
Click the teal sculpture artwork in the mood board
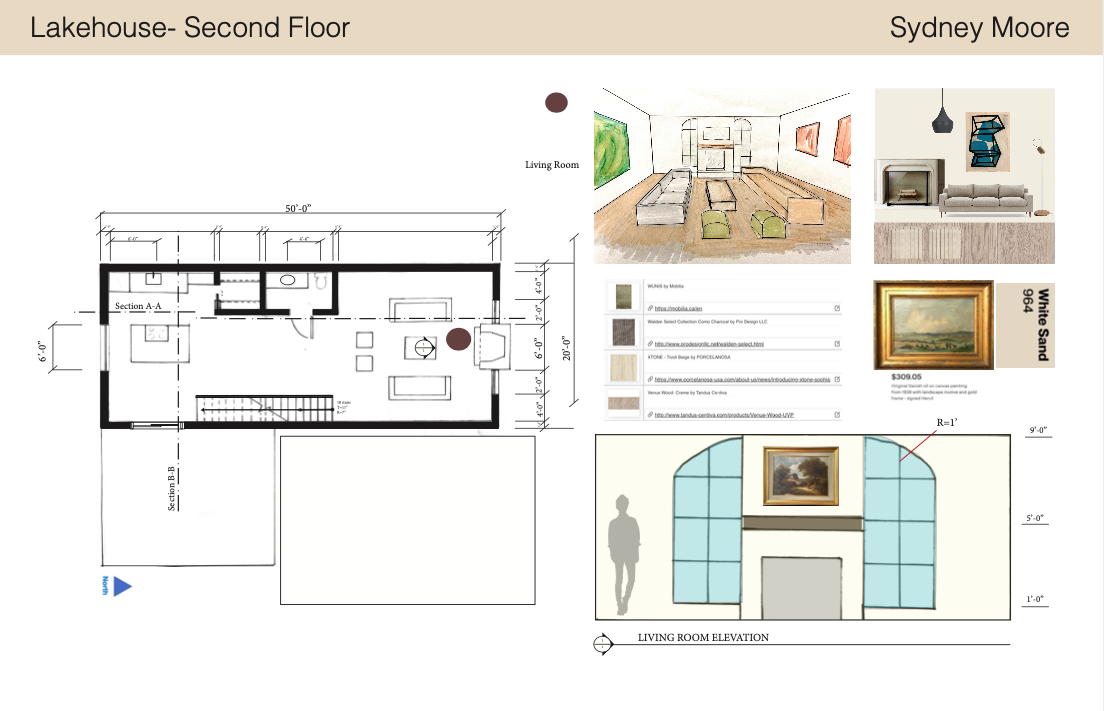point(986,141)
